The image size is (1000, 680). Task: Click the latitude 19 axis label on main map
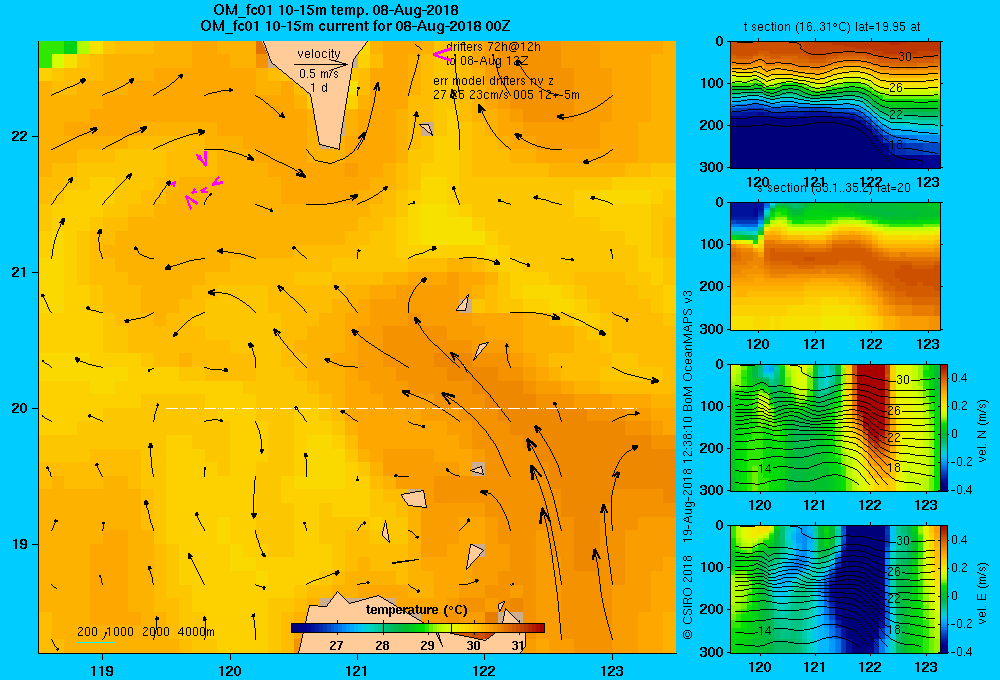coord(20,544)
